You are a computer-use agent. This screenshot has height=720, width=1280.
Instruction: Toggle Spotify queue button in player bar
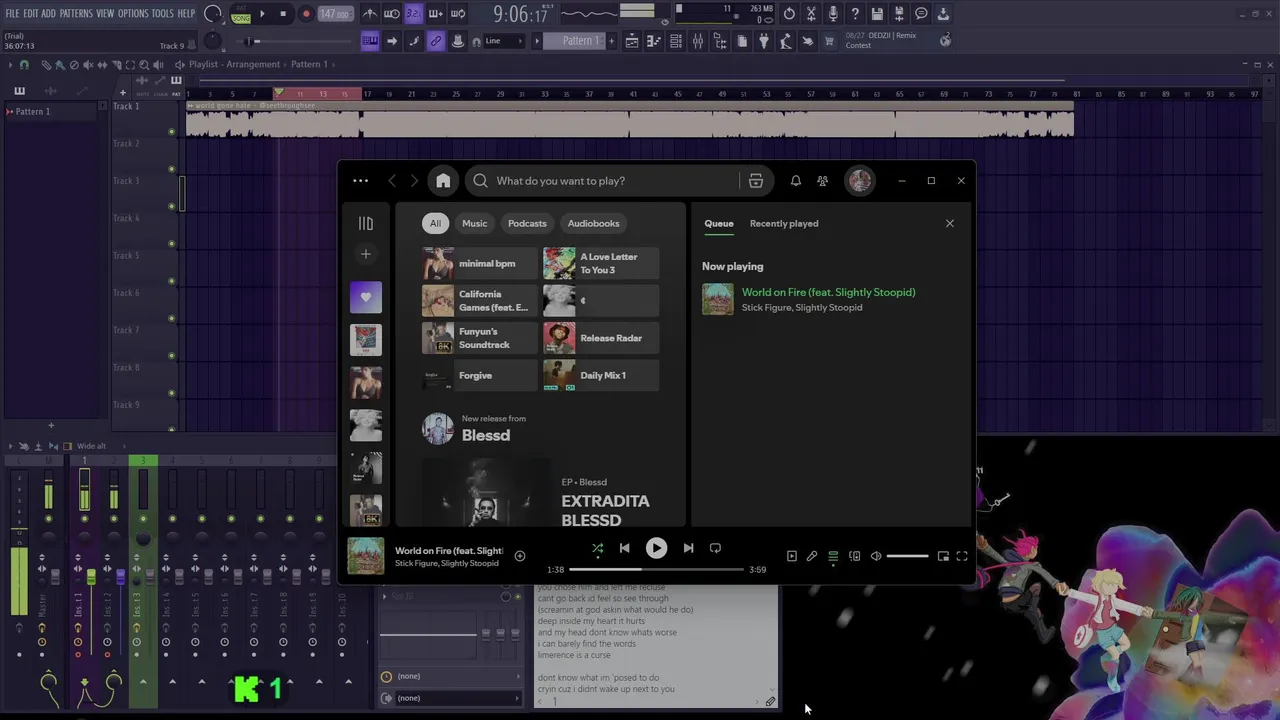[833, 556]
